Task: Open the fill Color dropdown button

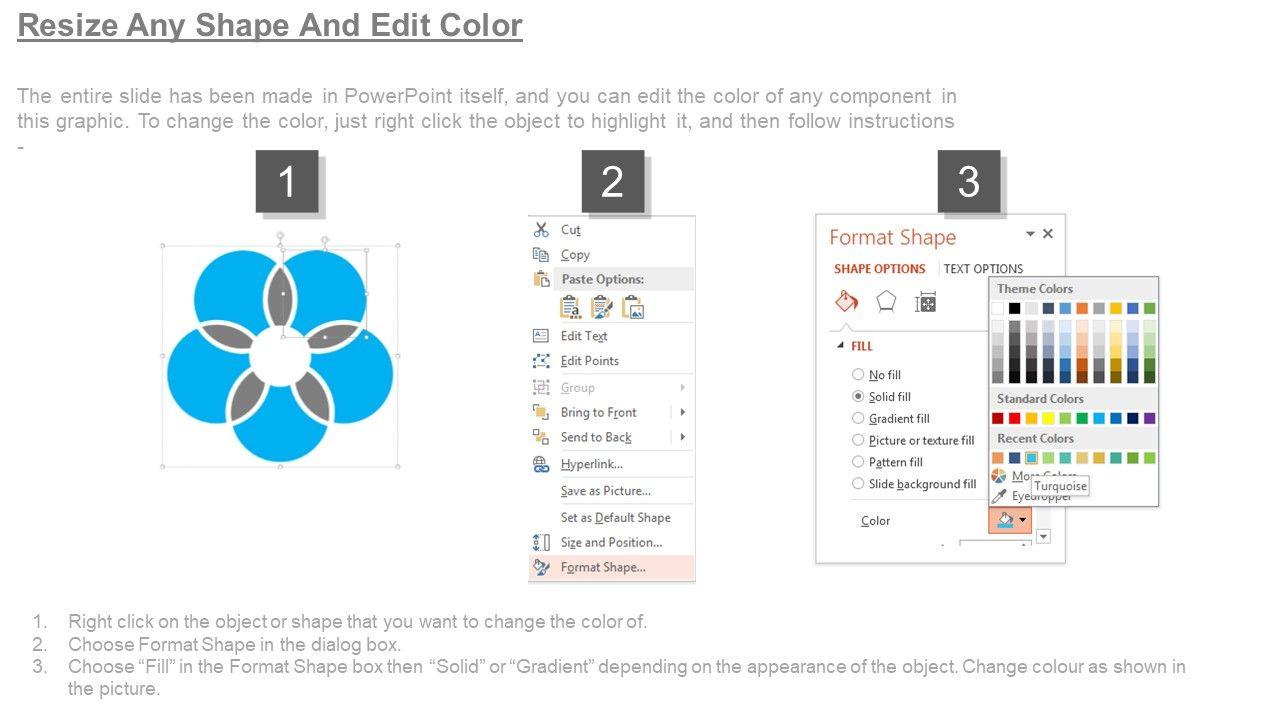Action: click(1009, 520)
